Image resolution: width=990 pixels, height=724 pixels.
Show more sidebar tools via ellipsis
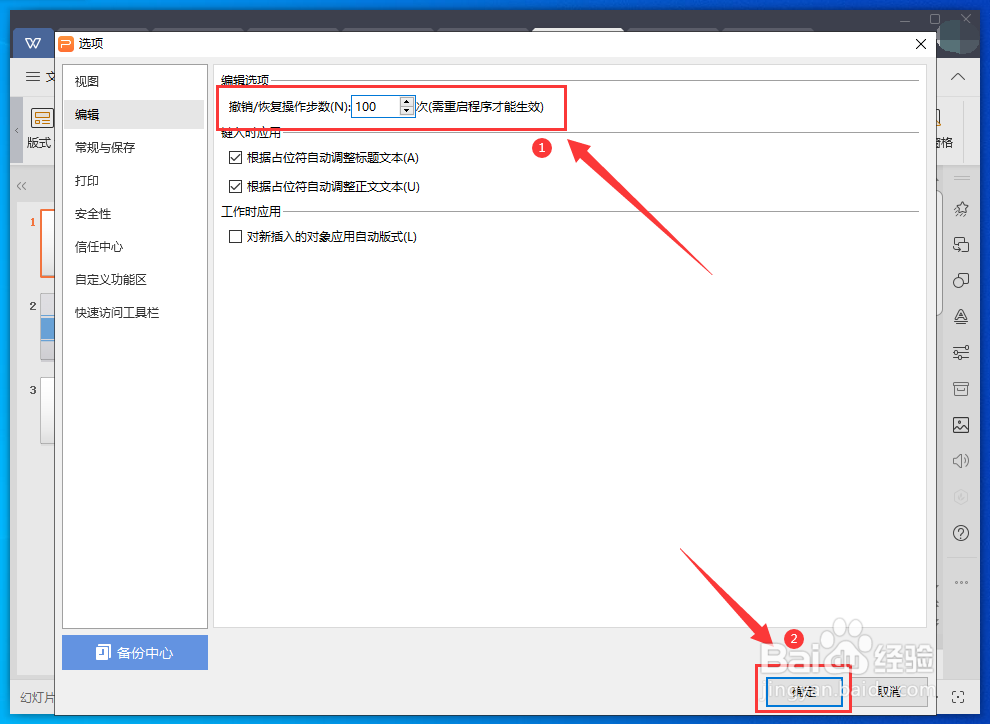pyautogui.click(x=961, y=582)
